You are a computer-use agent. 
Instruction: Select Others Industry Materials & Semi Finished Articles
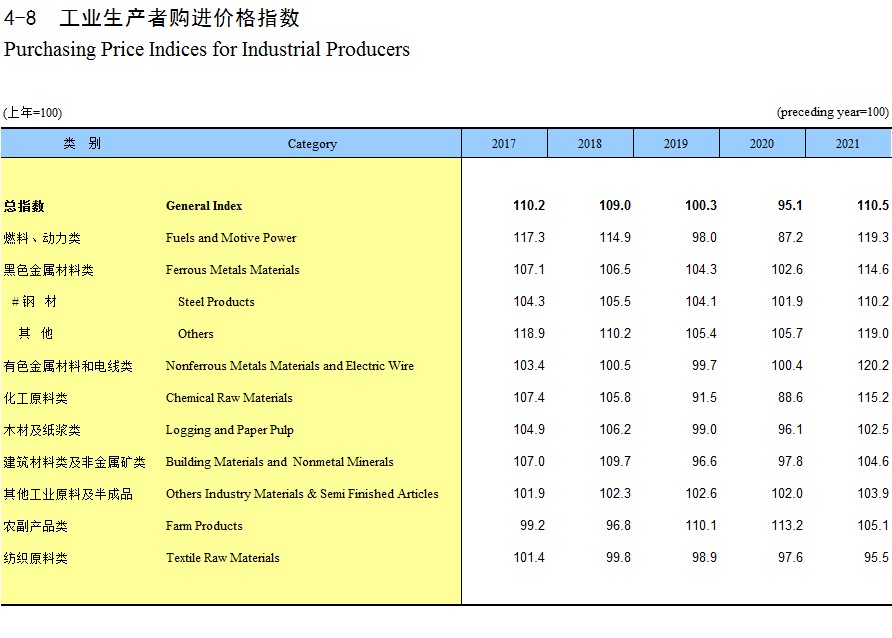pos(302,494)
